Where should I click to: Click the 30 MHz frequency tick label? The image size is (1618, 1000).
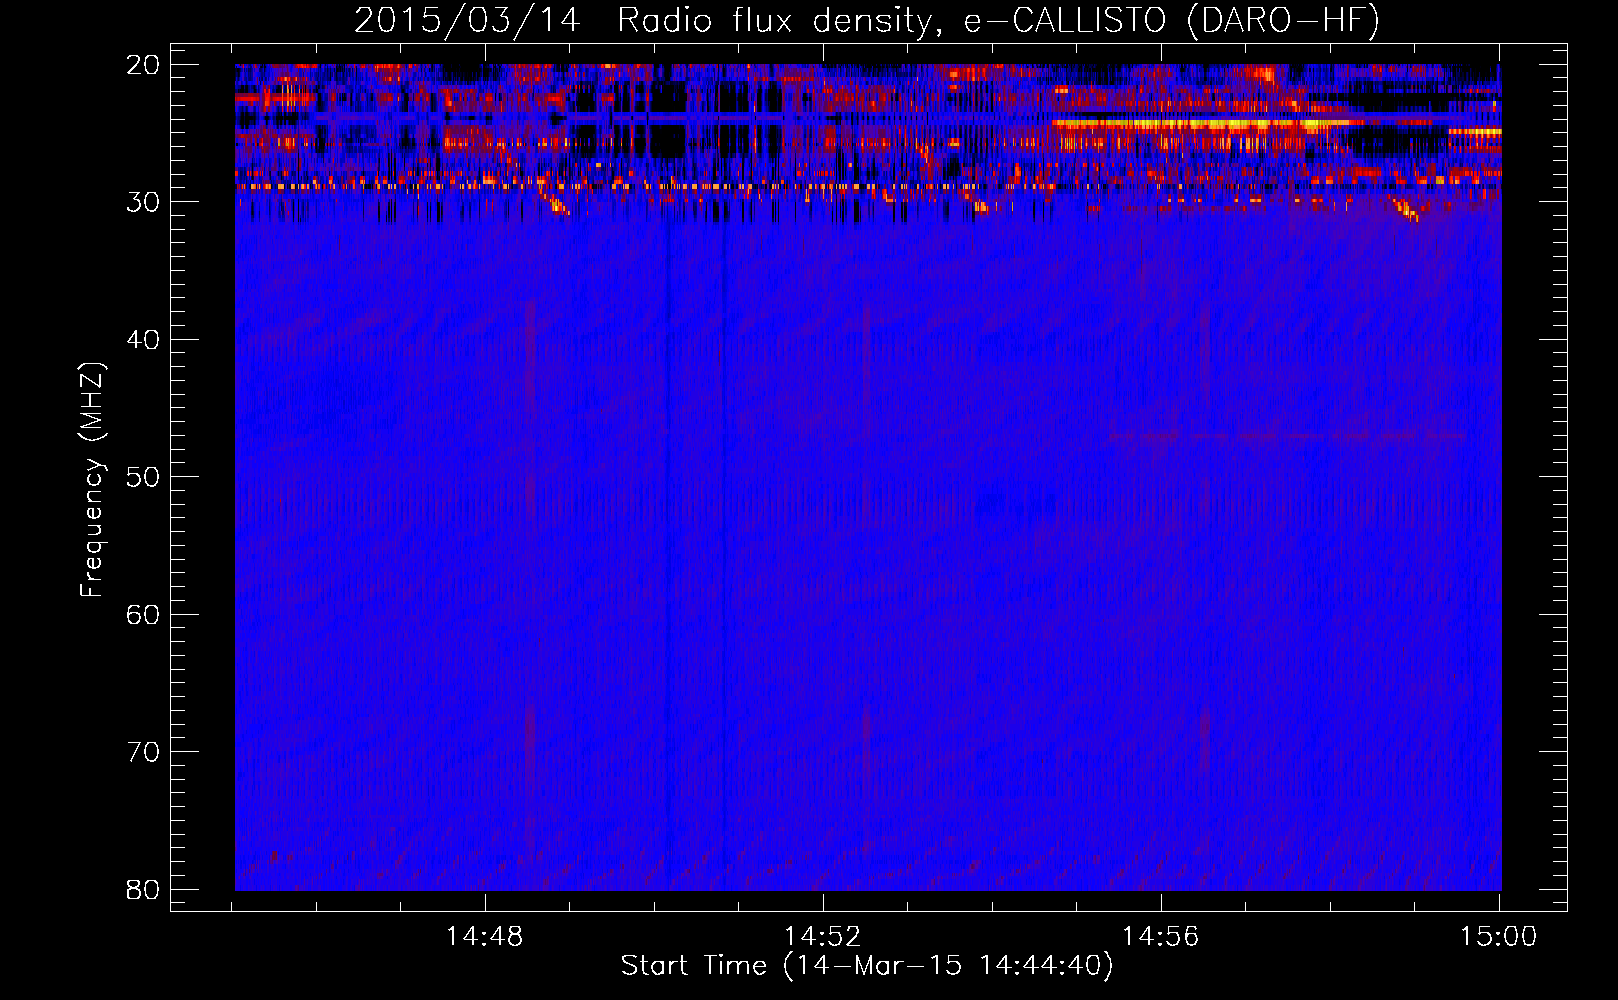(x=143, y=202)
